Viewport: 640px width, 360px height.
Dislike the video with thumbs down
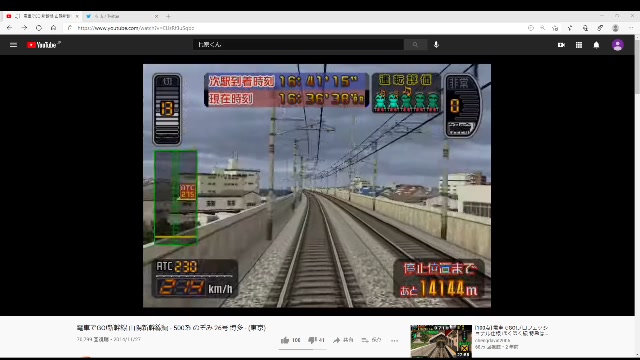316,340
